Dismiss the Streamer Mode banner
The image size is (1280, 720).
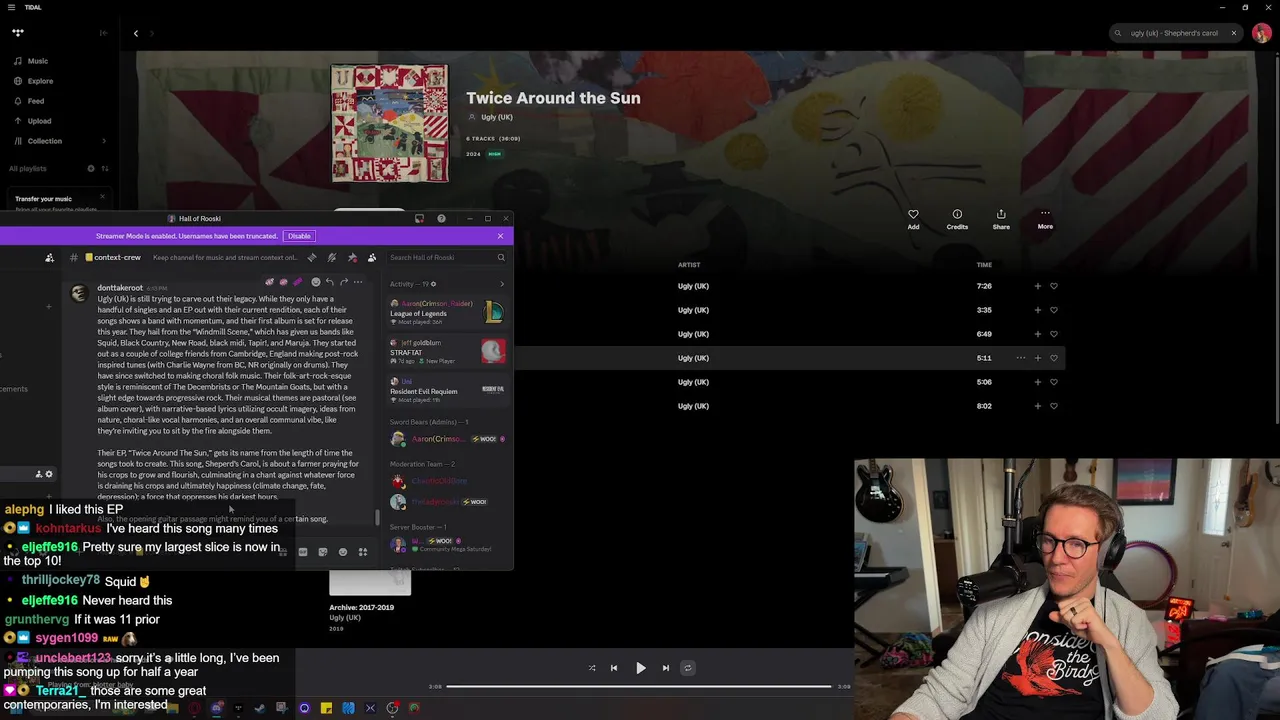coord(500,236)
